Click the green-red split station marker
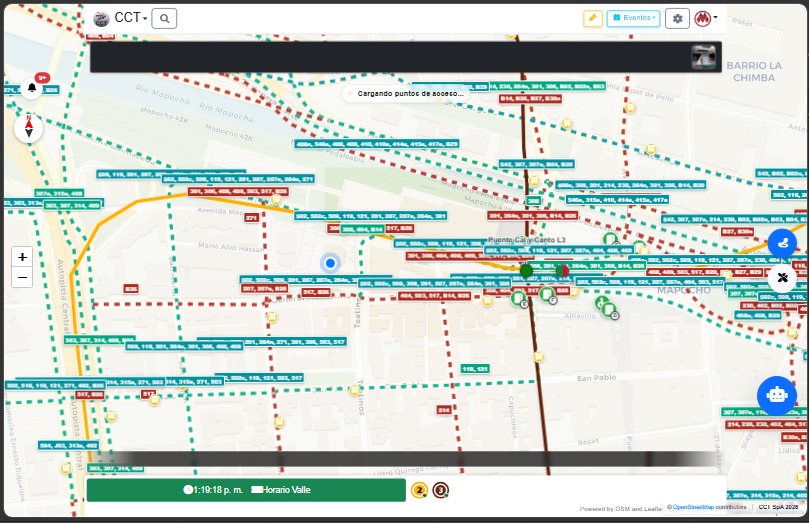Screen dimensions: 809x523 tap(562, 271)
